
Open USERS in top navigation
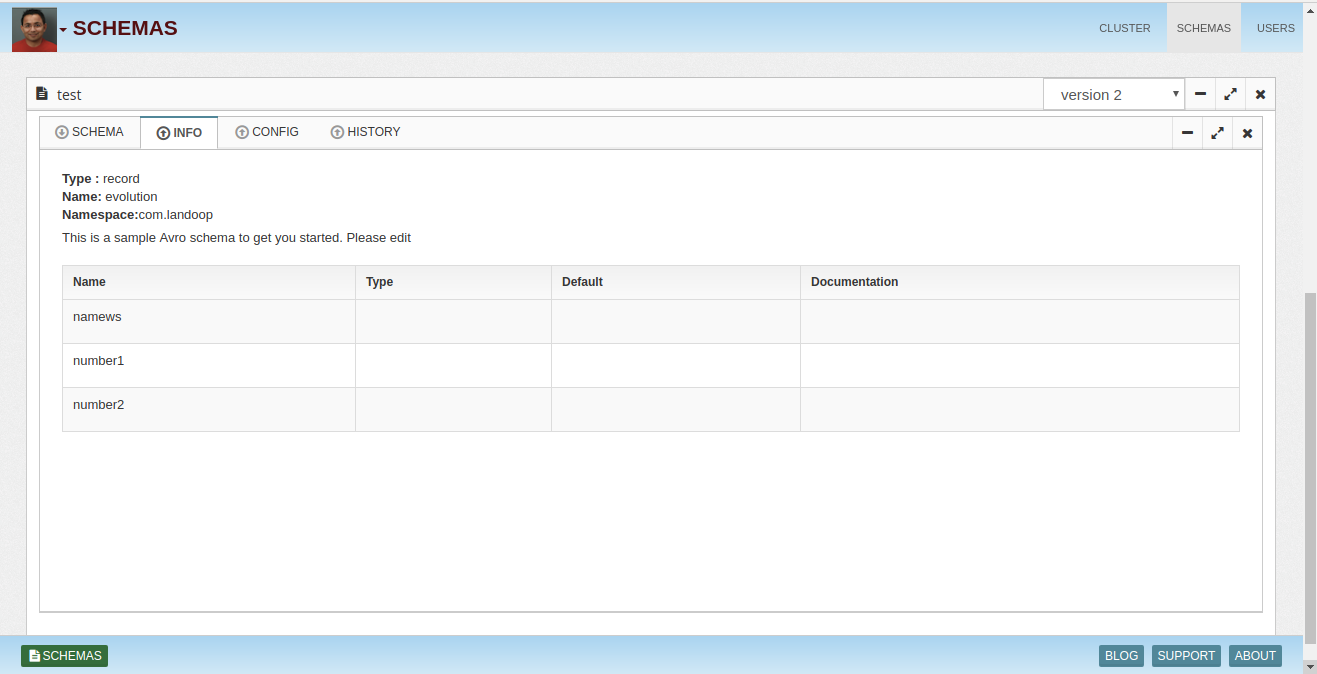(x=1275, y=28)
